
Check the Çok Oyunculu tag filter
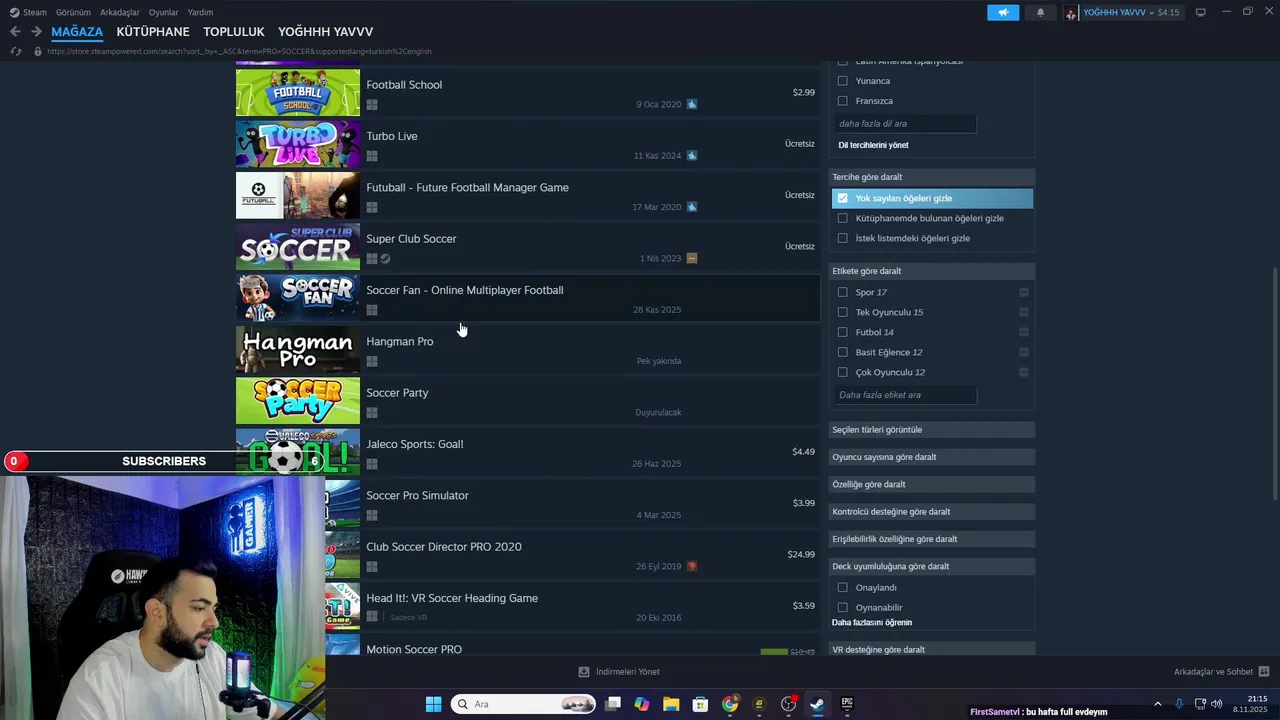842,372
